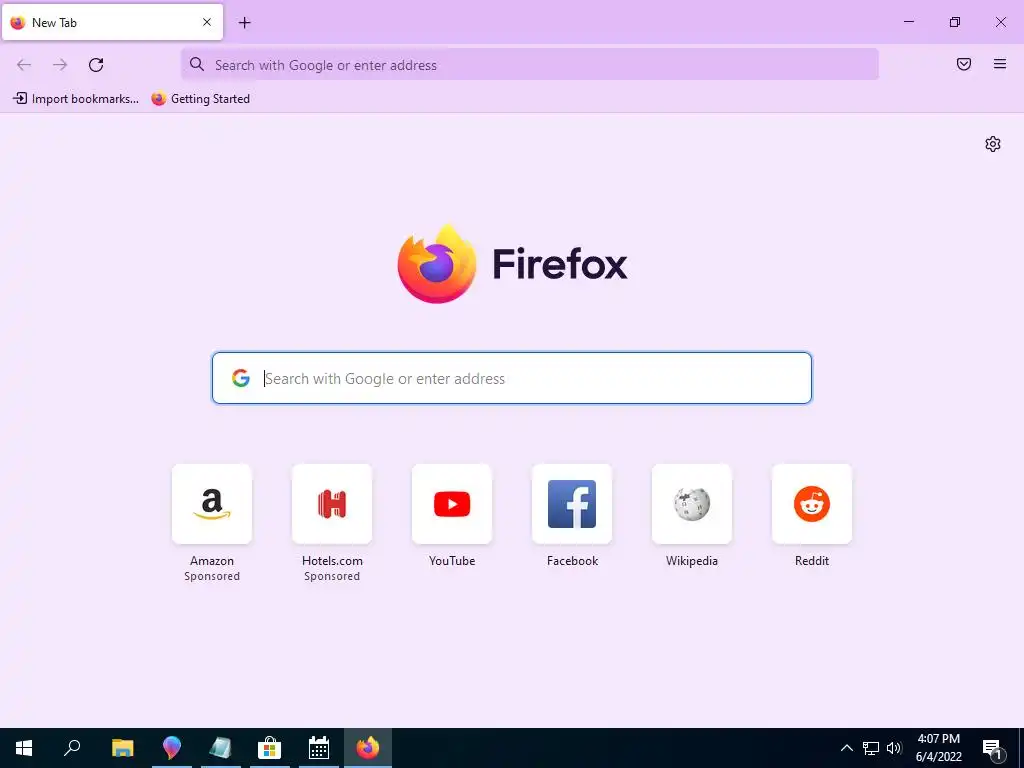
Task: Go forward using the forward arrow
Action: 60,65
